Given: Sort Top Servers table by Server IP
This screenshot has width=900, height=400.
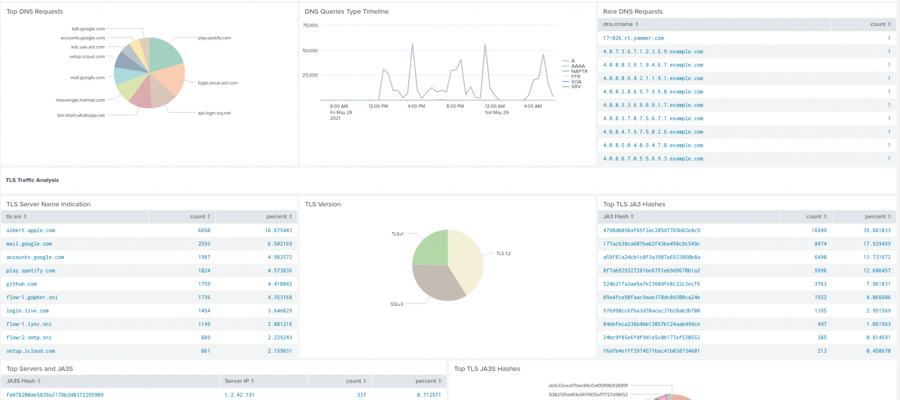Looking at the screenshot, I should pyautogui.click(x=239, y=381).
